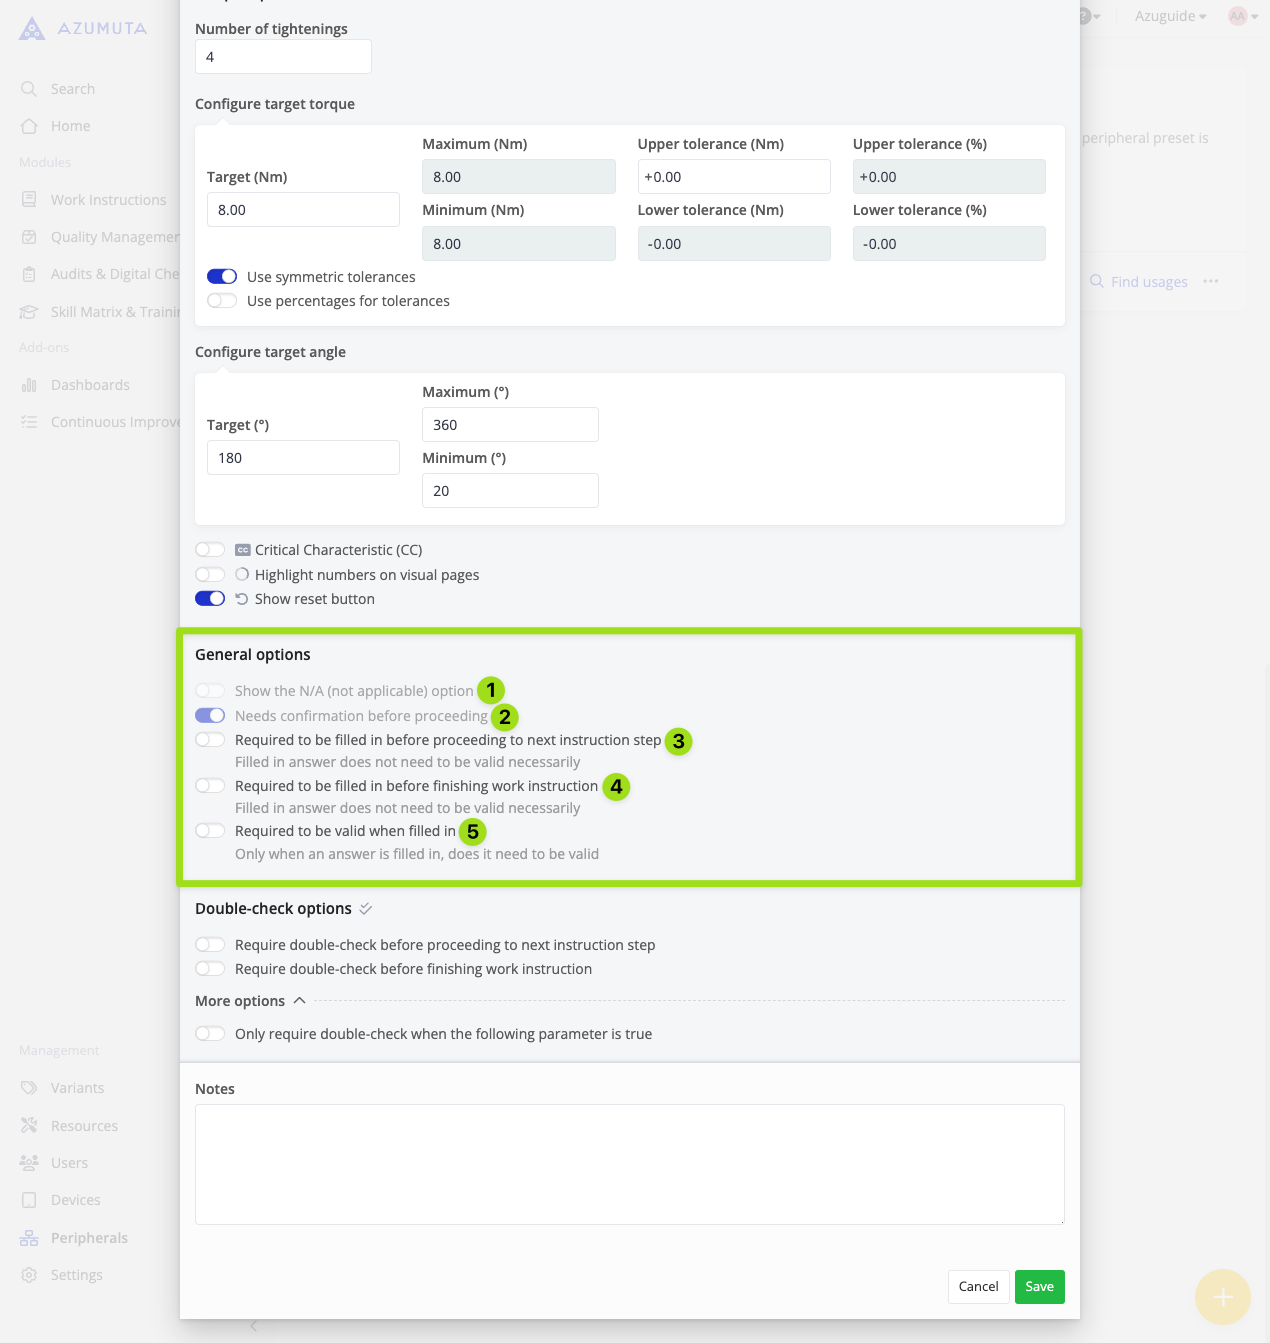The height and width of the screenshot is (1343, 1270).
Task: Click the Continuous Improvement checklist icon
Action: tap(29, 421)
